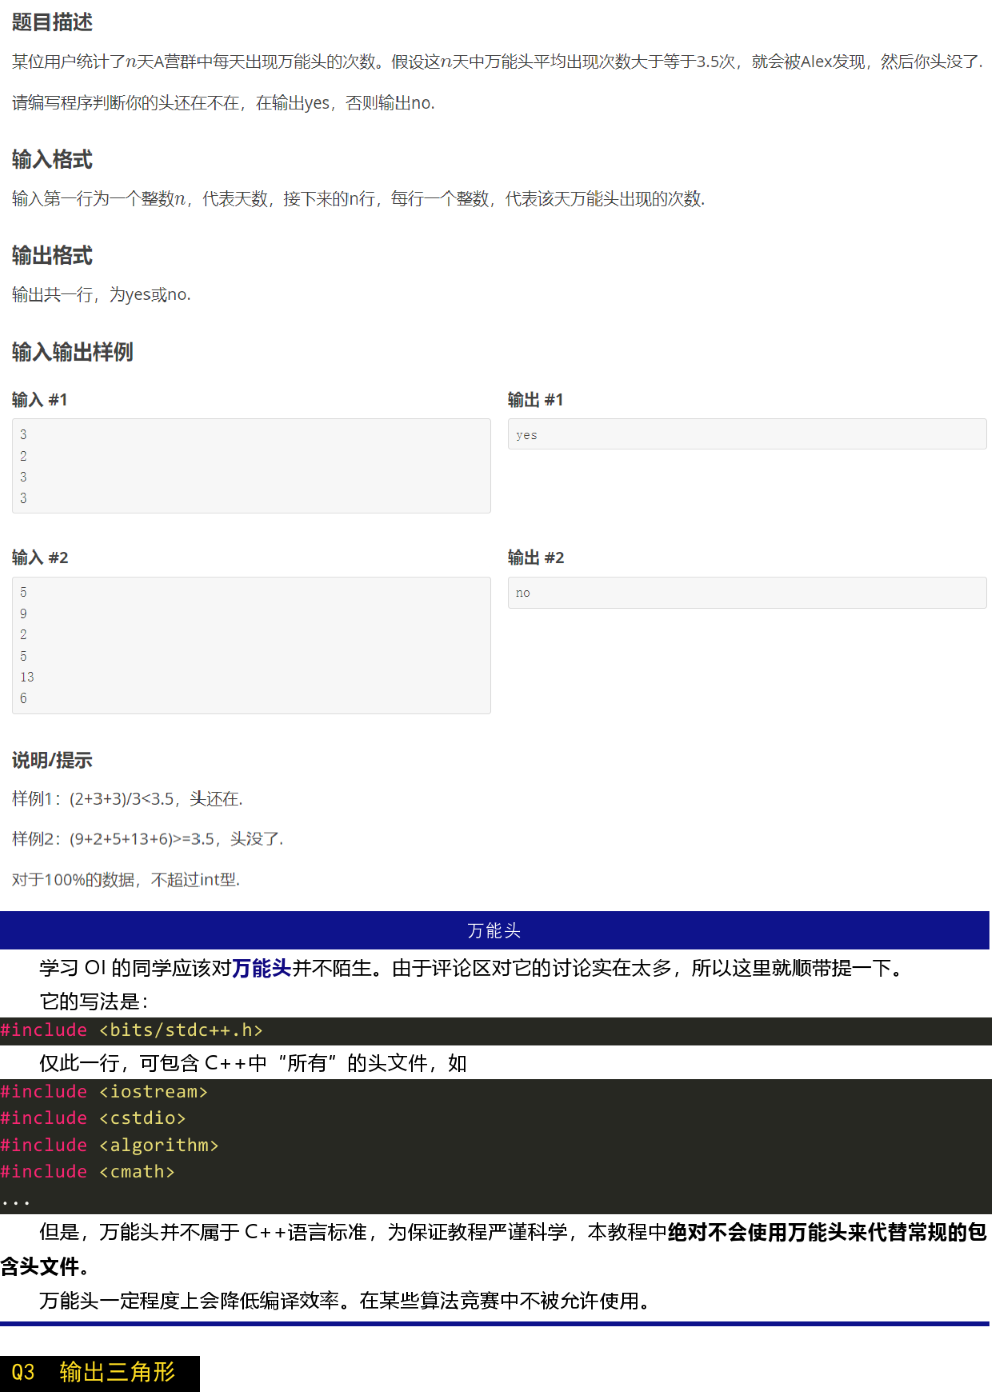The image size is (992, 1396).
Task: Click the 万能头一定程度上会降低编译效率 sentence
Action: [345, 1301]
